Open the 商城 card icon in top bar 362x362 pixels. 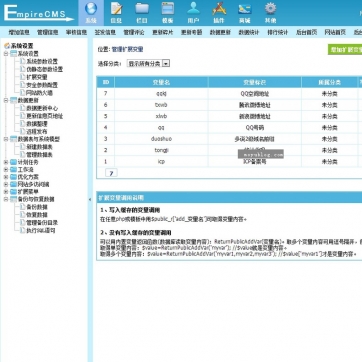tap(245, 9)
